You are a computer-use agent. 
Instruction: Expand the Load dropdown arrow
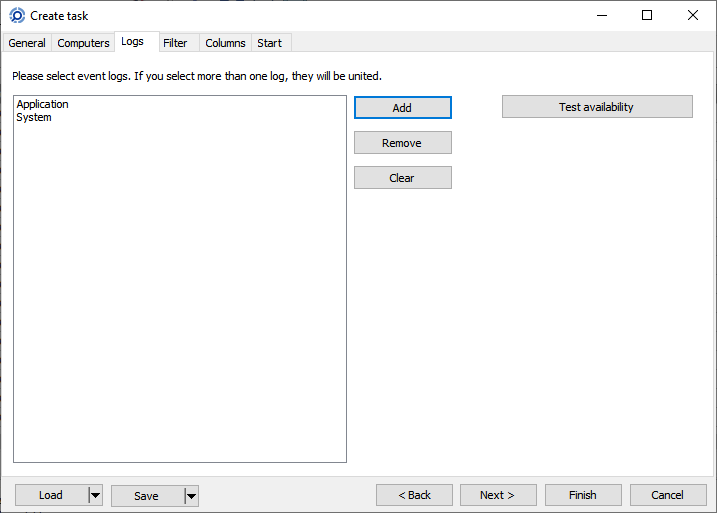(x=96, y=495)
